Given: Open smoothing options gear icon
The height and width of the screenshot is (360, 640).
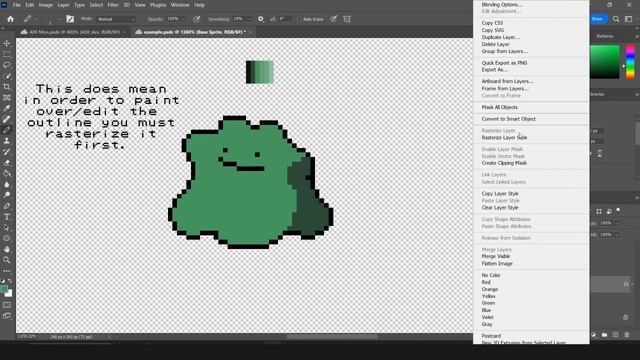Looking at the screenshot, I should pos(260,19).
